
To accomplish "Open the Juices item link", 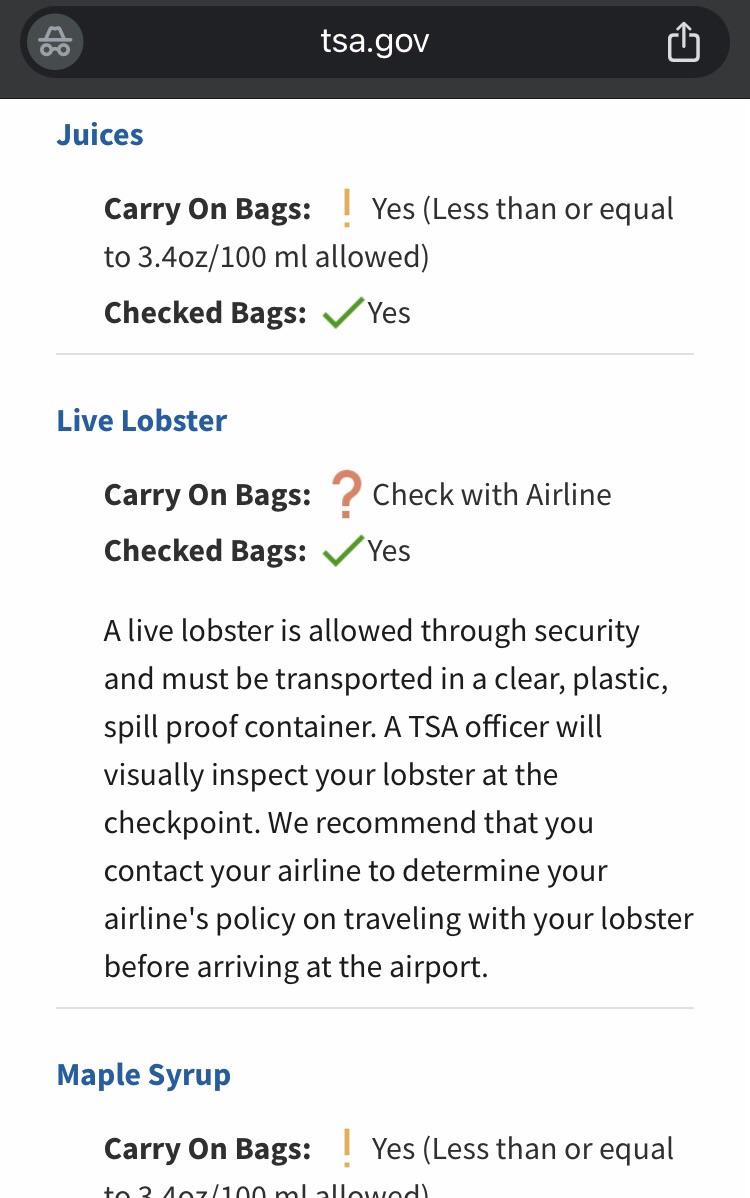I will 100,135.
